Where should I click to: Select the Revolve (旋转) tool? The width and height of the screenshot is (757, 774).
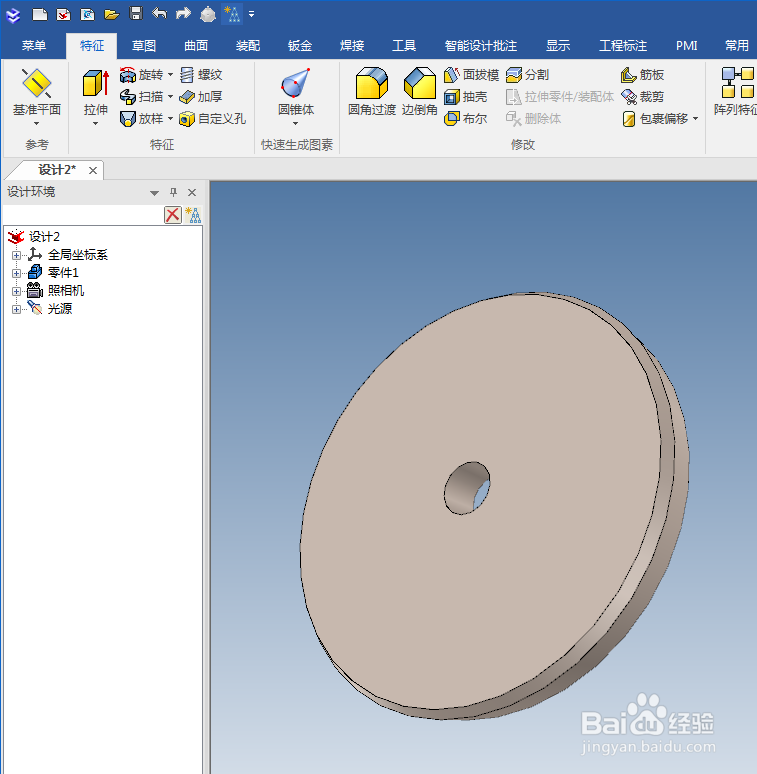[141, 75]
